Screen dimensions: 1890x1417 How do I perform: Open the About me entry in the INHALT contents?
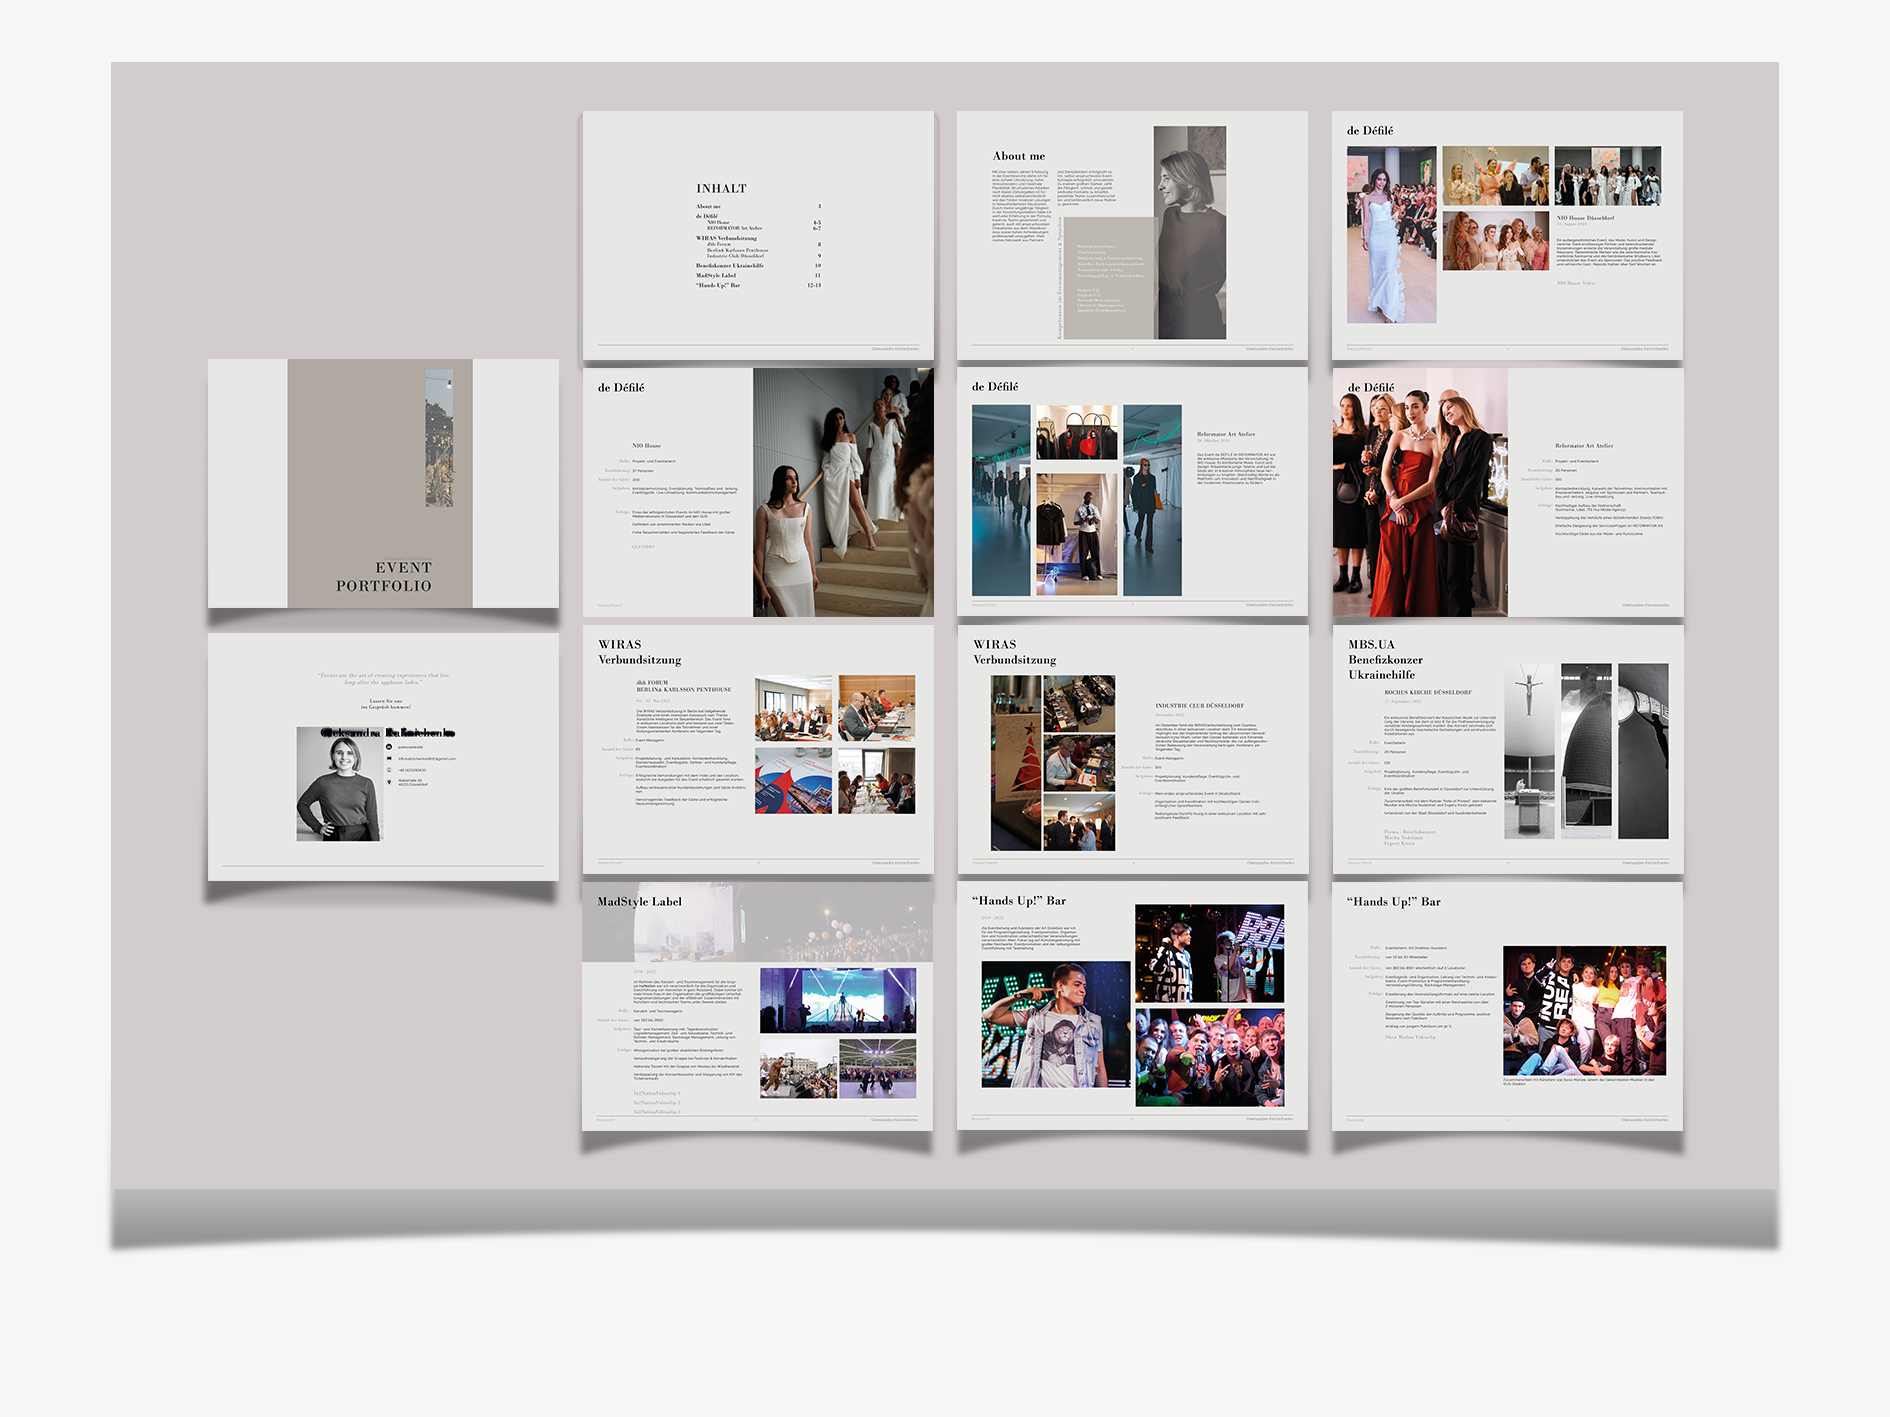pyautogui.click(x=707, y=206)
